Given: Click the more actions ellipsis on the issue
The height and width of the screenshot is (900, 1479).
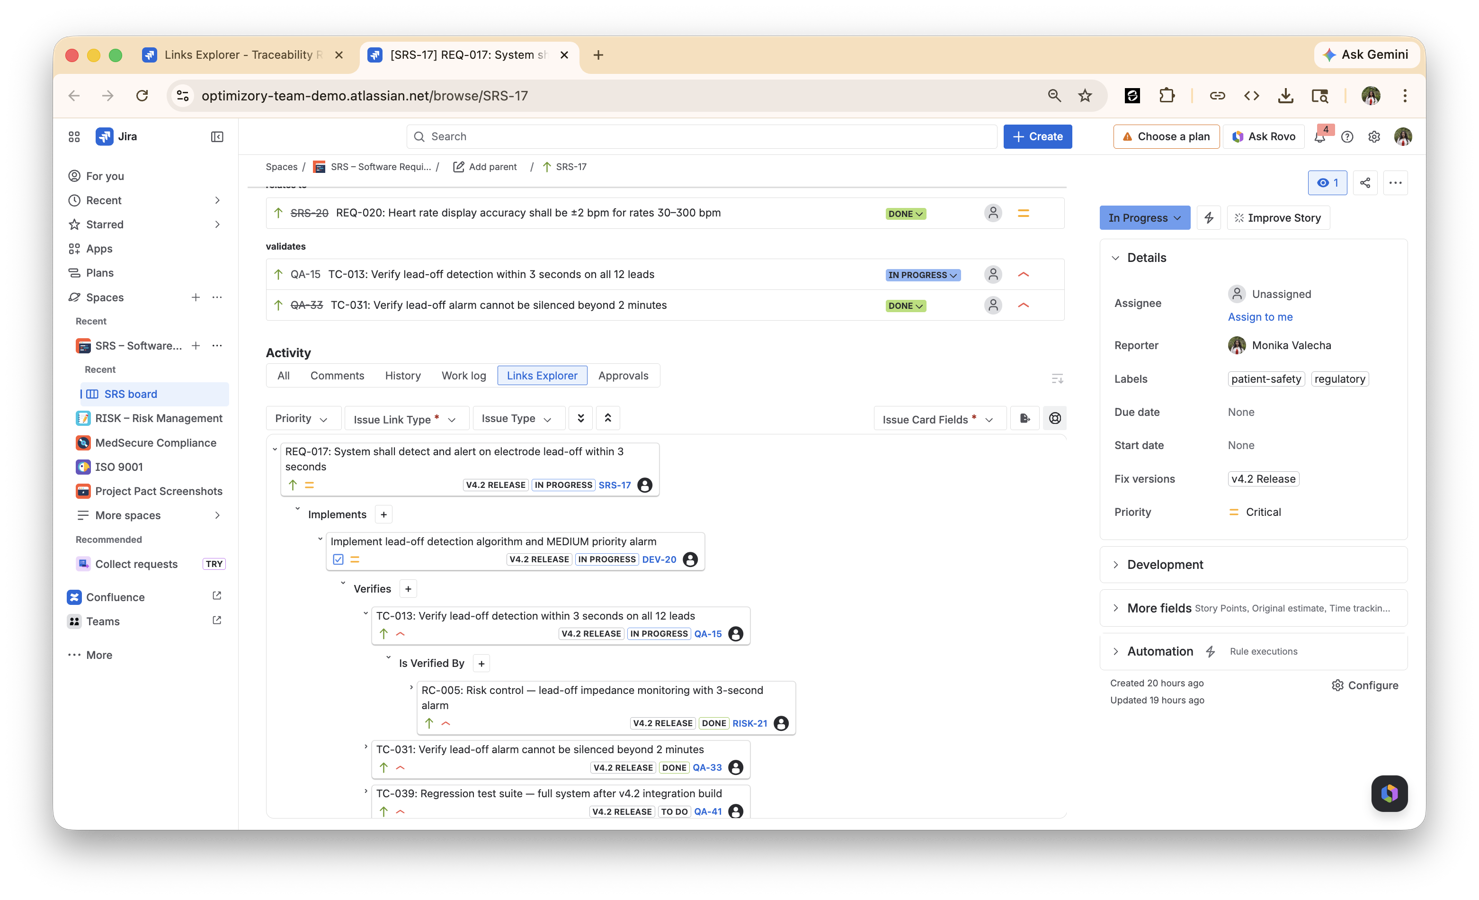Looking at the screenshot, I should click(1395, 182).
